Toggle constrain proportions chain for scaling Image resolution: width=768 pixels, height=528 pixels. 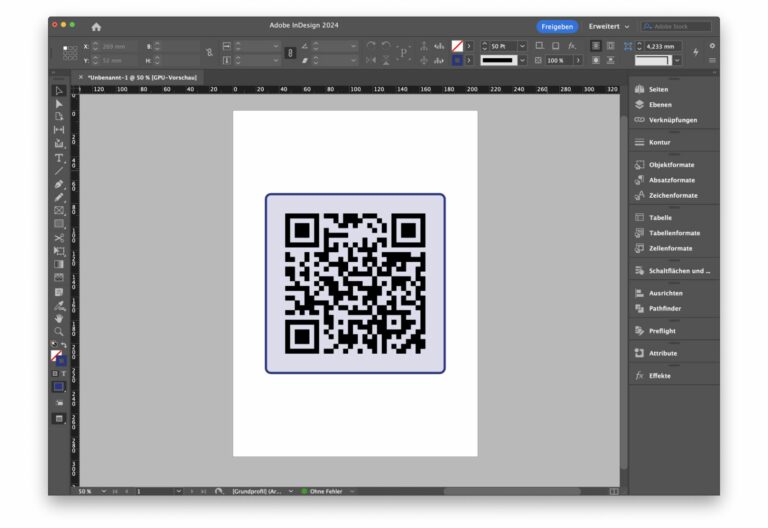(x=290, y=53)
